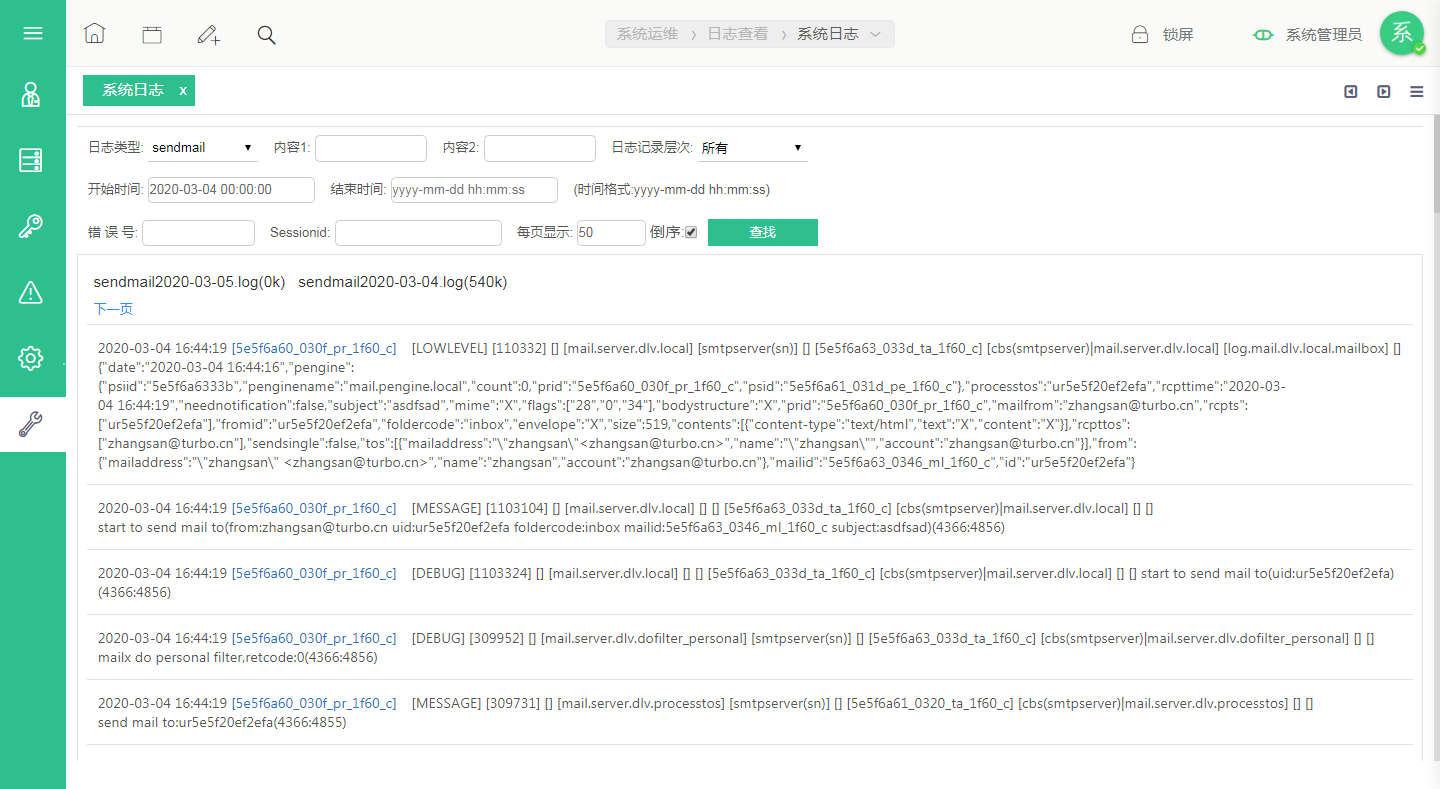Click the 日志查看 breadcrumb item

tap(738, 34)
